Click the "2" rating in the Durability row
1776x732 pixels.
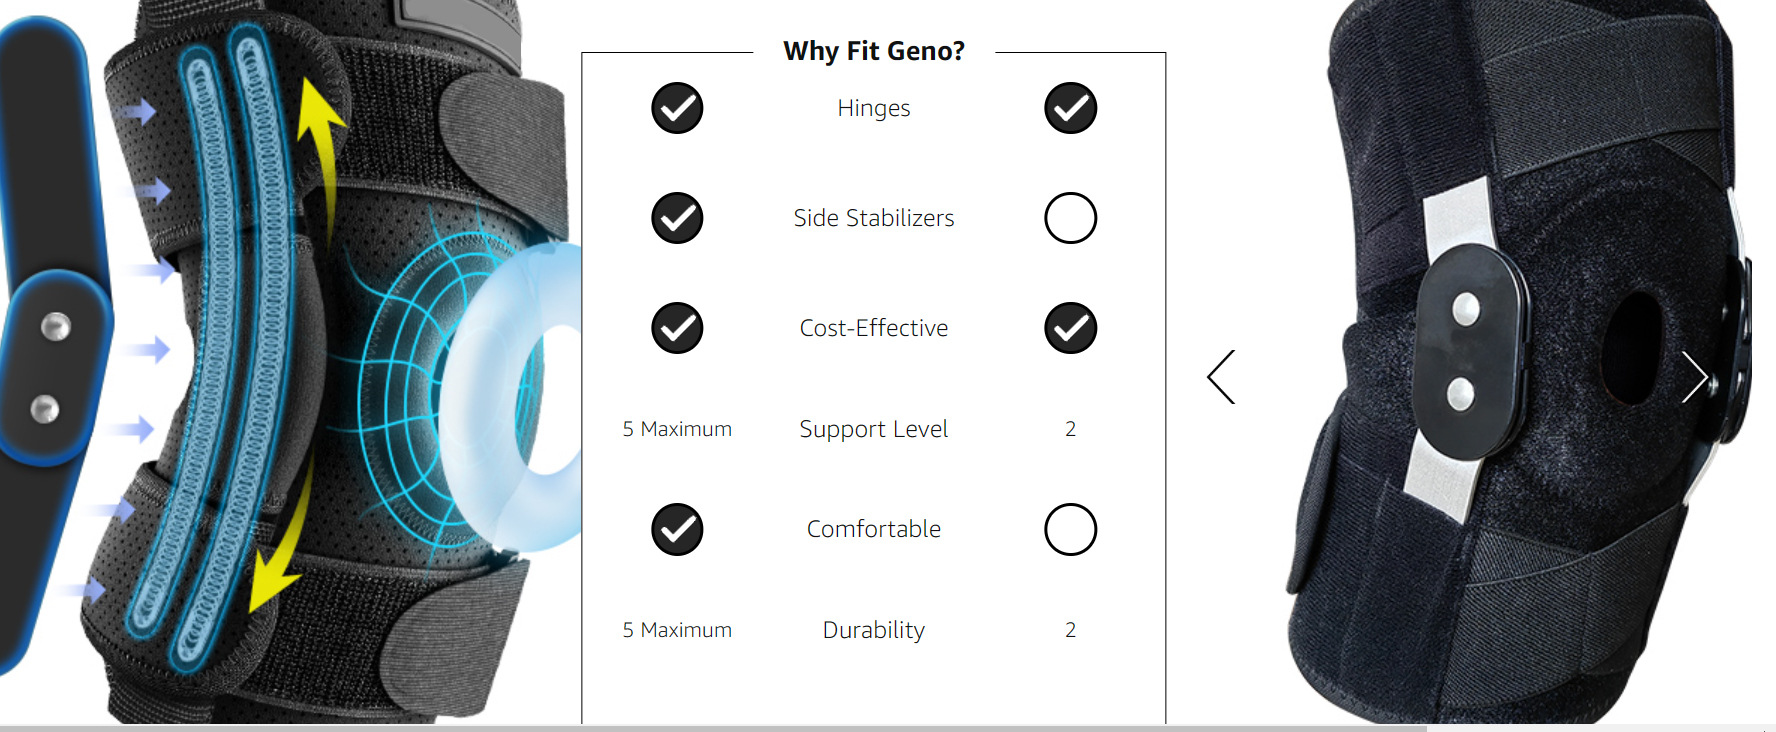pyautogui.click(x=1070, y=630)
